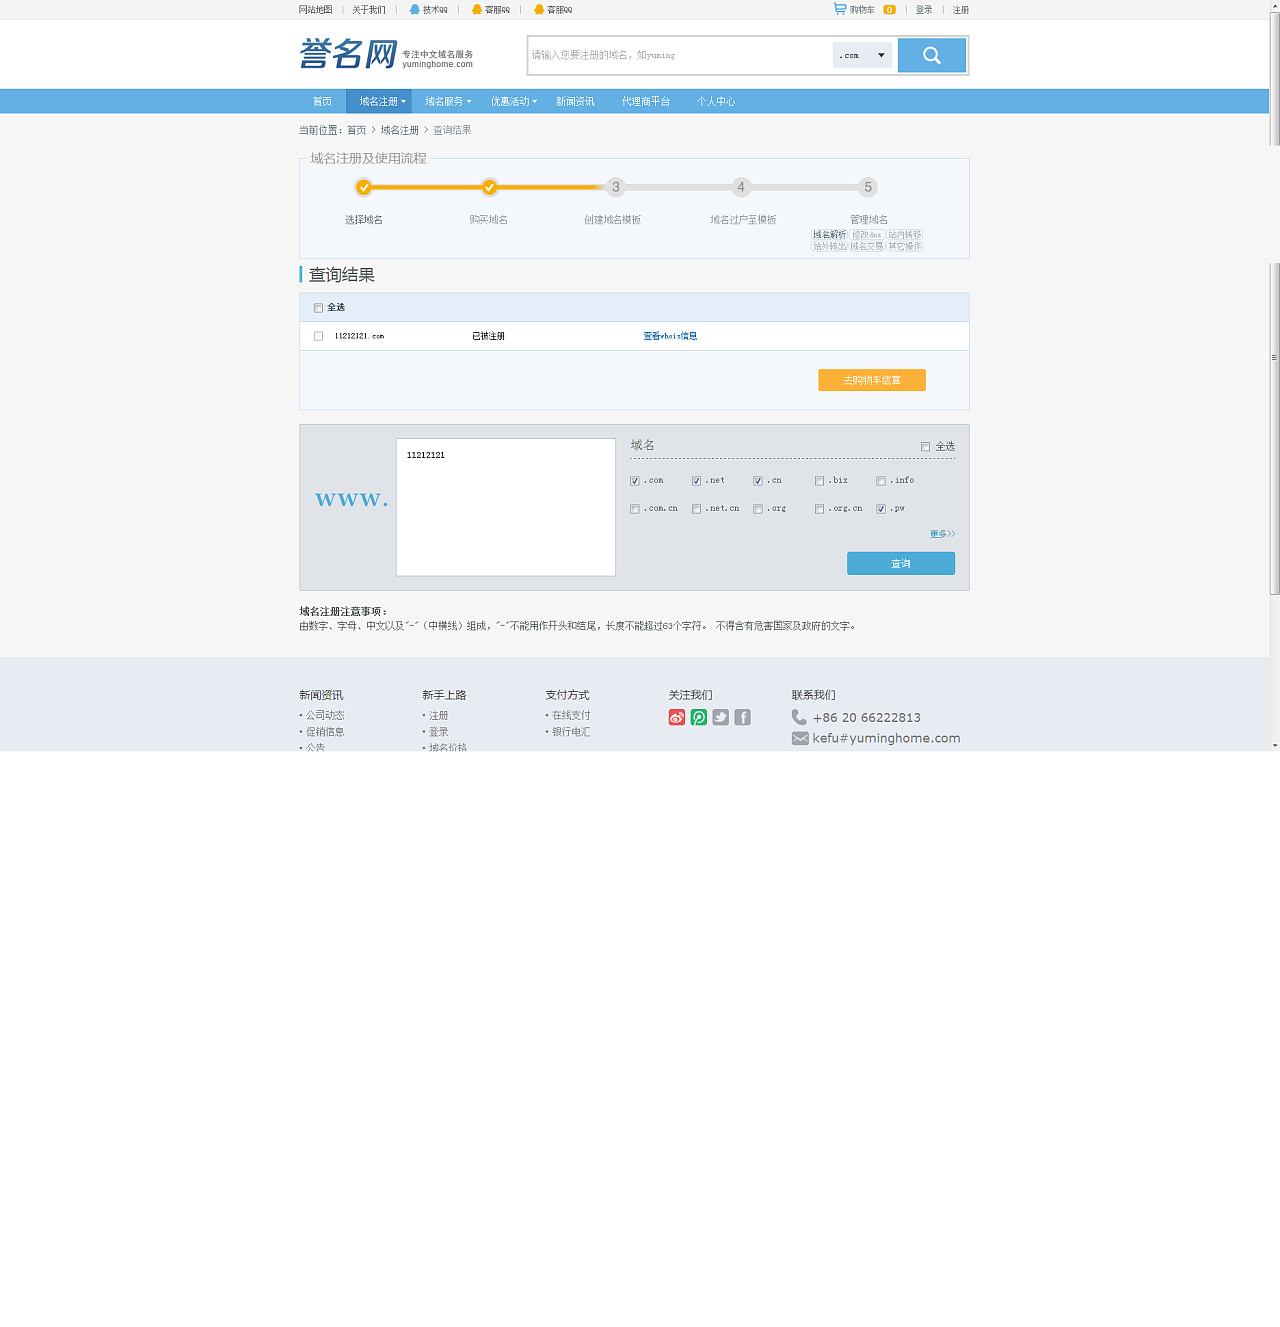
Task: Click the 技术QQ penguin icon
Action: point(414,9)
